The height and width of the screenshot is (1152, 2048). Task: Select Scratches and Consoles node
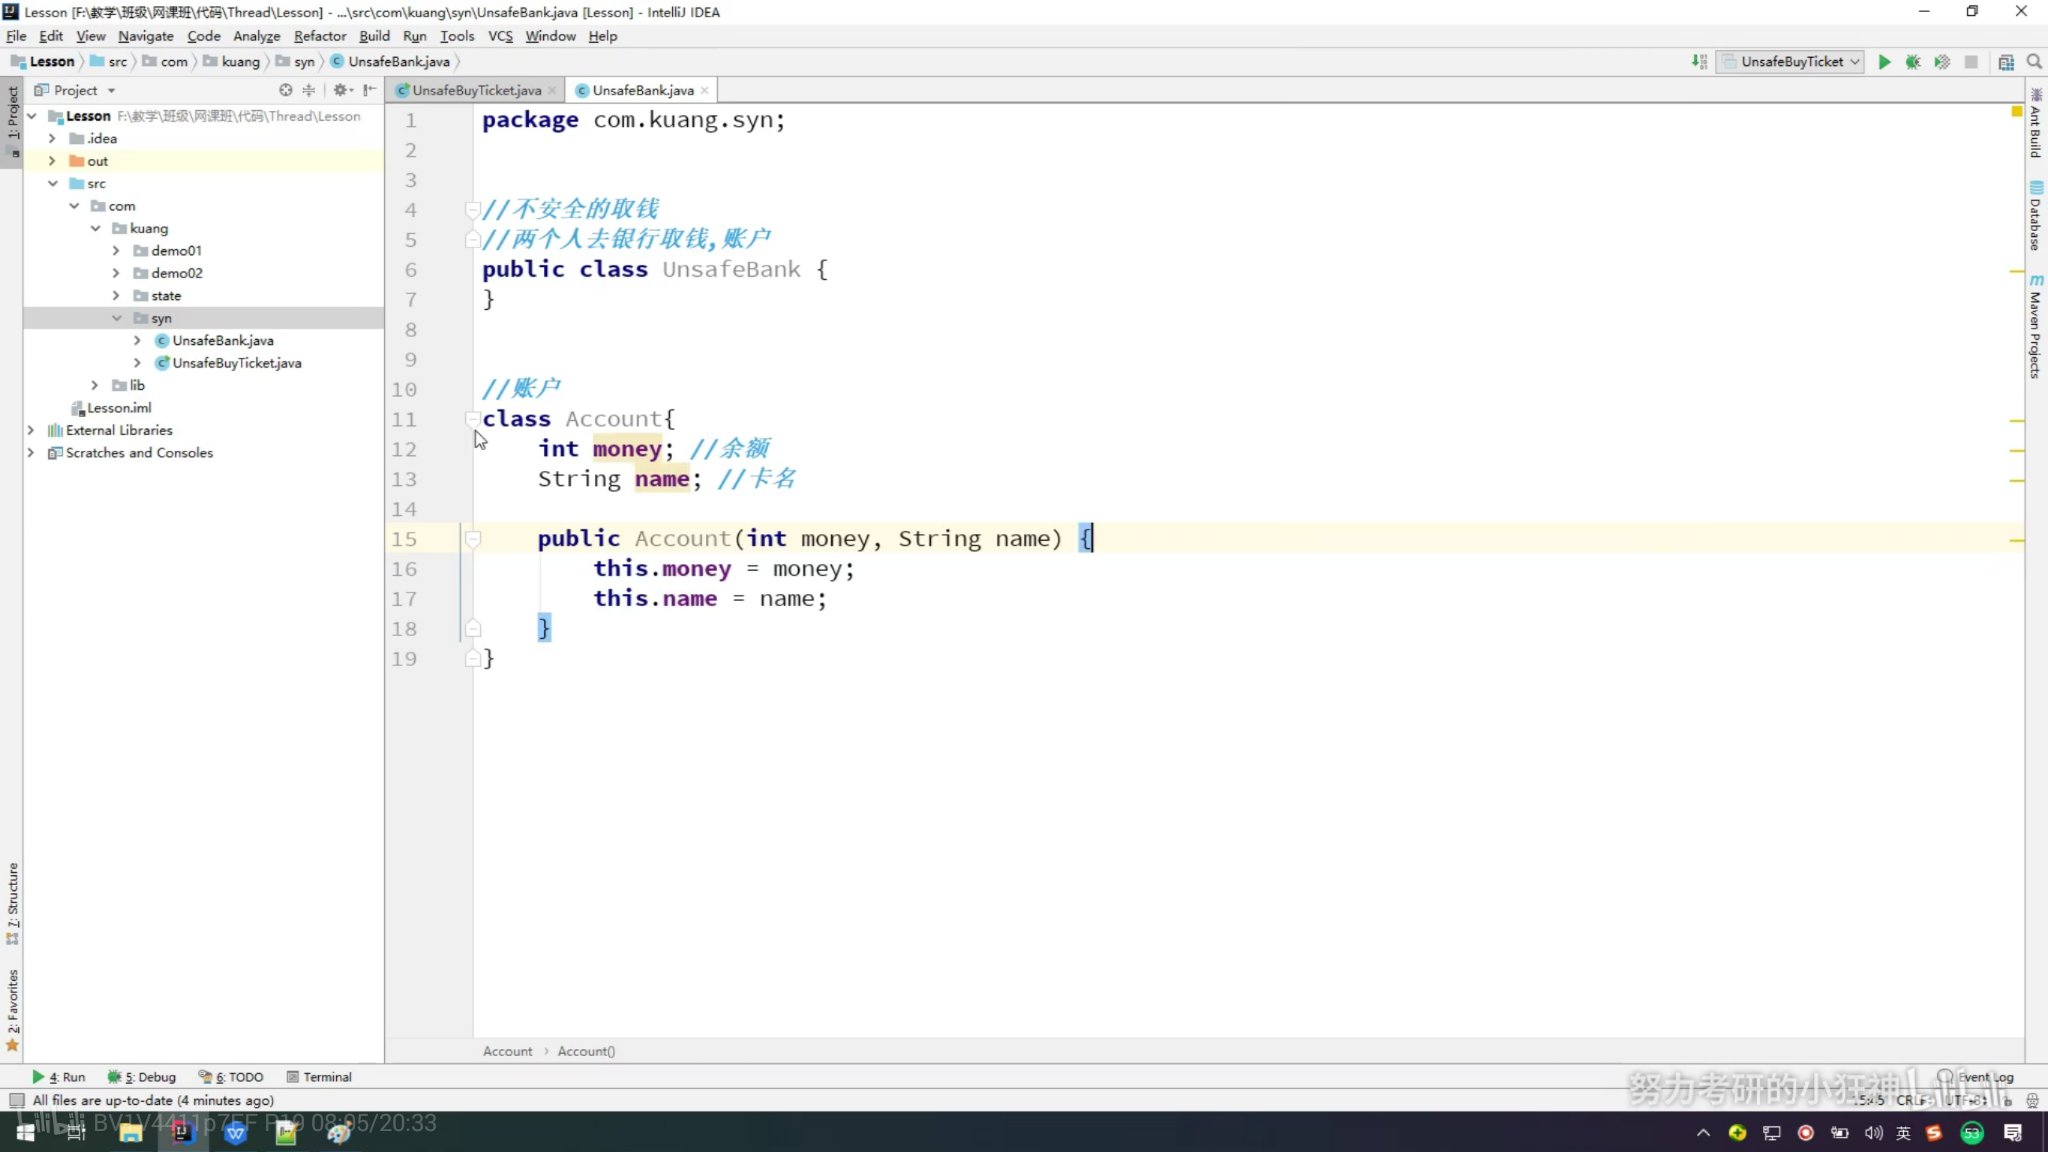click(x=139, y=453)
